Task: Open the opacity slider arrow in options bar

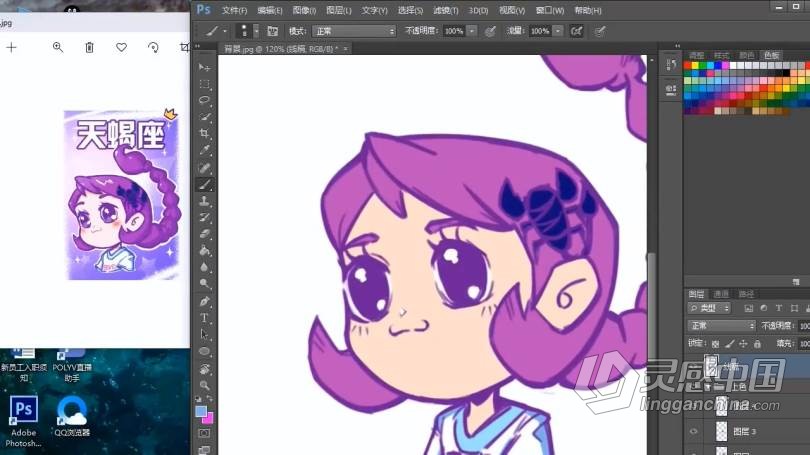Action: click(472, 31)
